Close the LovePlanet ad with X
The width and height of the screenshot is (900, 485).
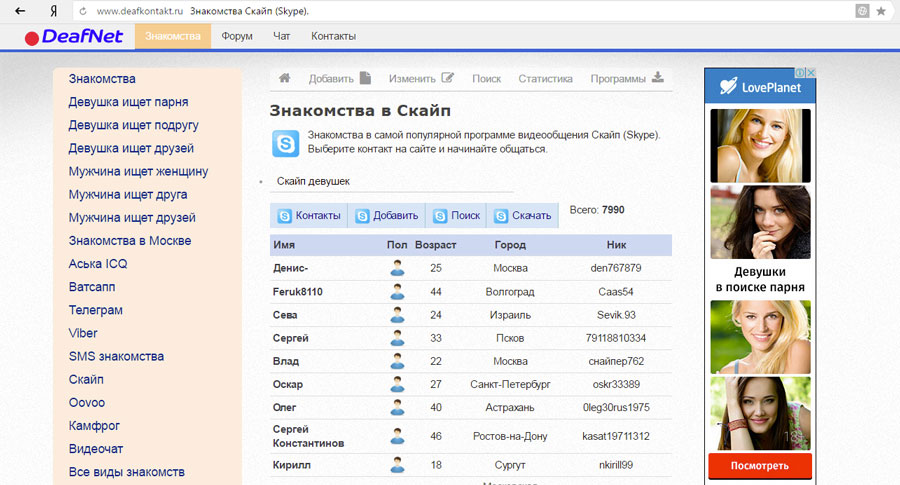[812, 73]
